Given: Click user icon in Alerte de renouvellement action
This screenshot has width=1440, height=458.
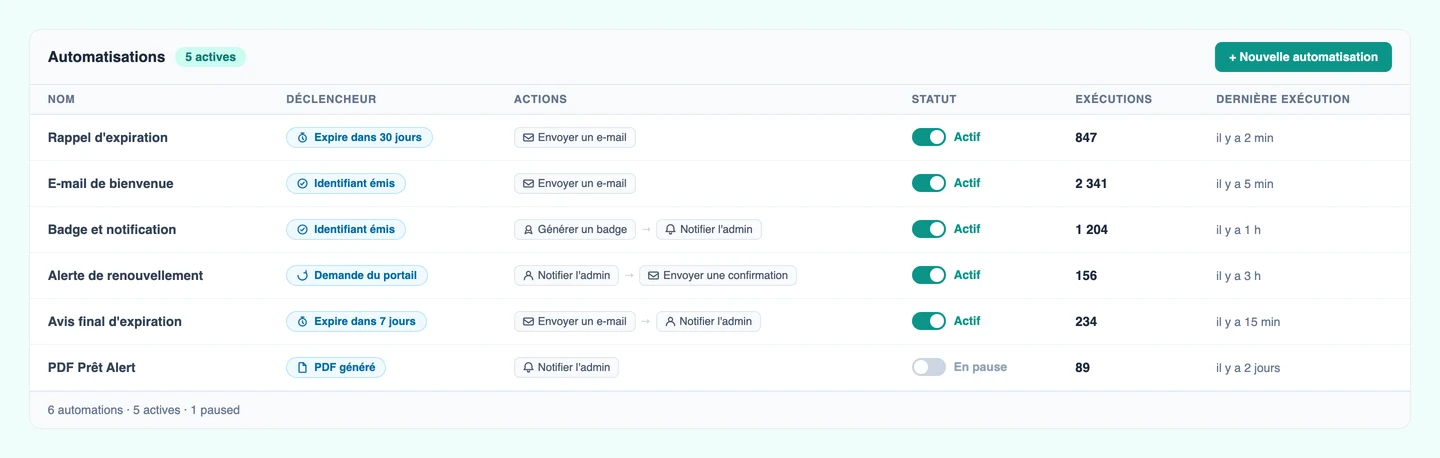Looking at the screenshot, I should tap(528, 276).
